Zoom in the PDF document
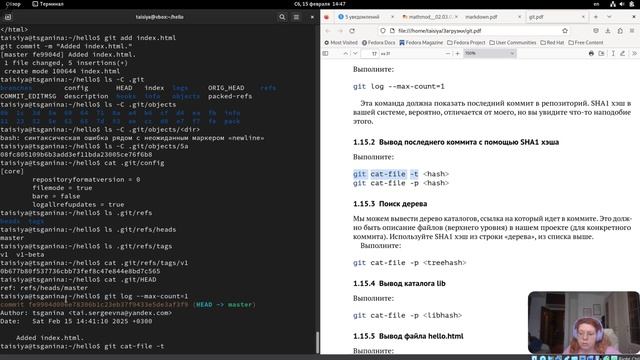The height and width of the screenshot is (360, 640). tap(458, 53)
